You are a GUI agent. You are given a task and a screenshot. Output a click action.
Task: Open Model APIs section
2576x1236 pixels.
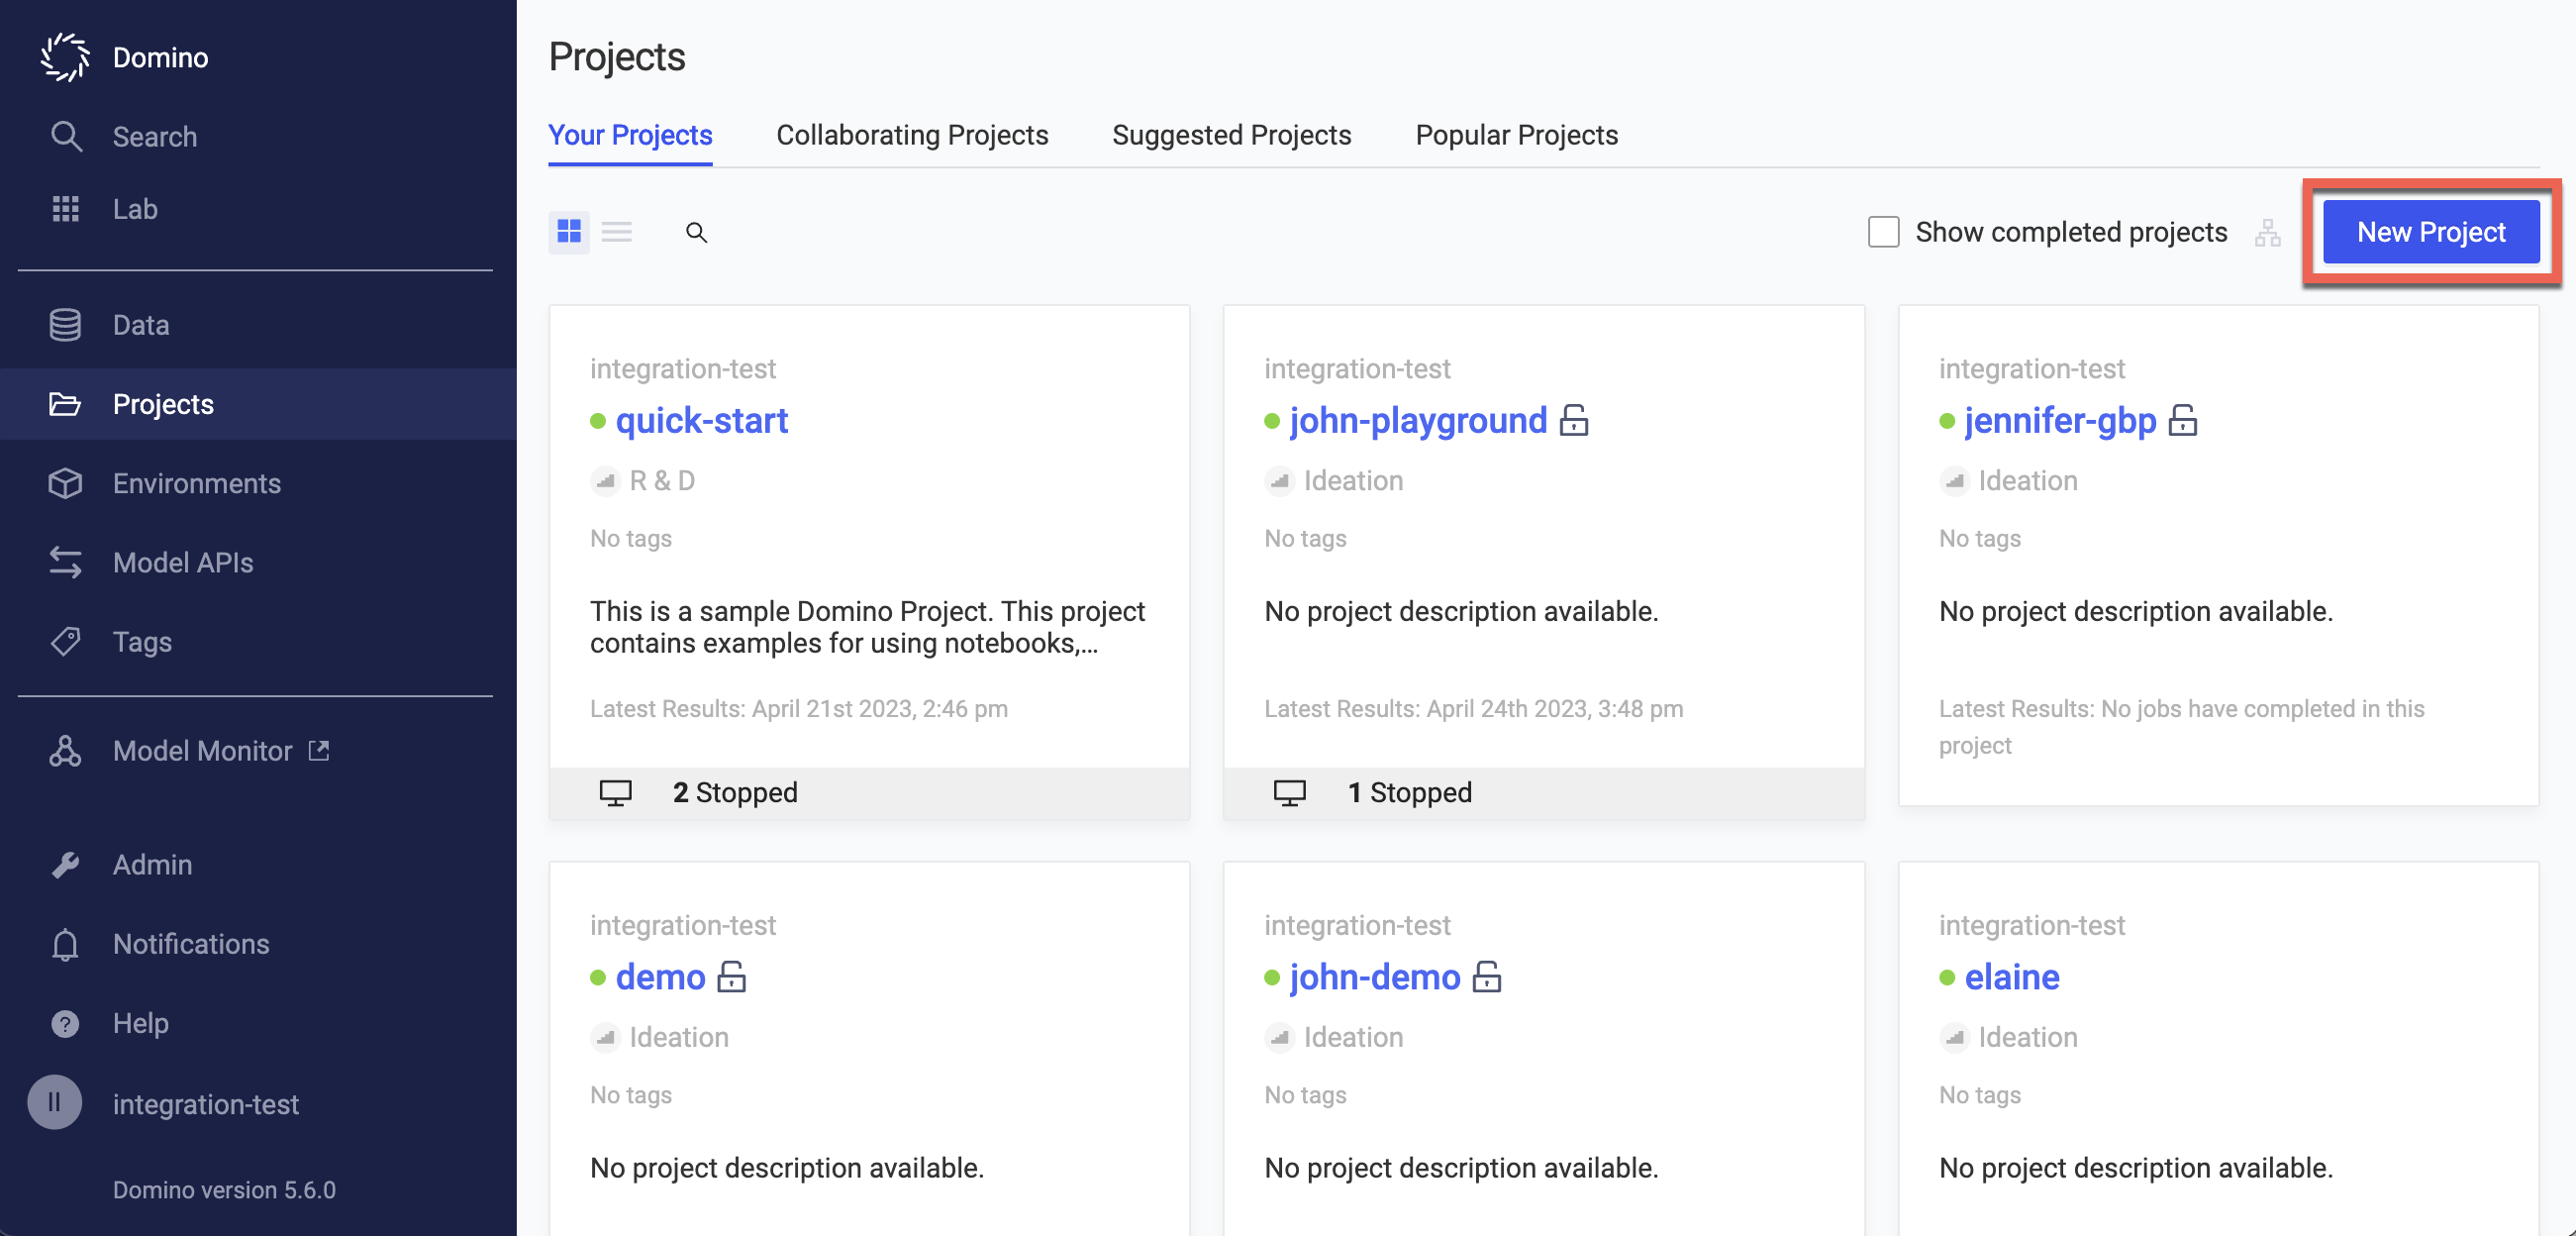182,563
